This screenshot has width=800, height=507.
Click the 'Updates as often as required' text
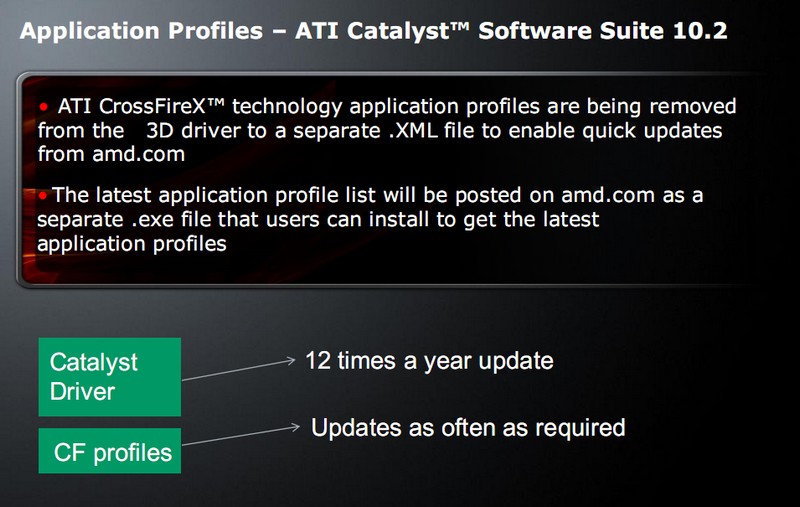468,428
